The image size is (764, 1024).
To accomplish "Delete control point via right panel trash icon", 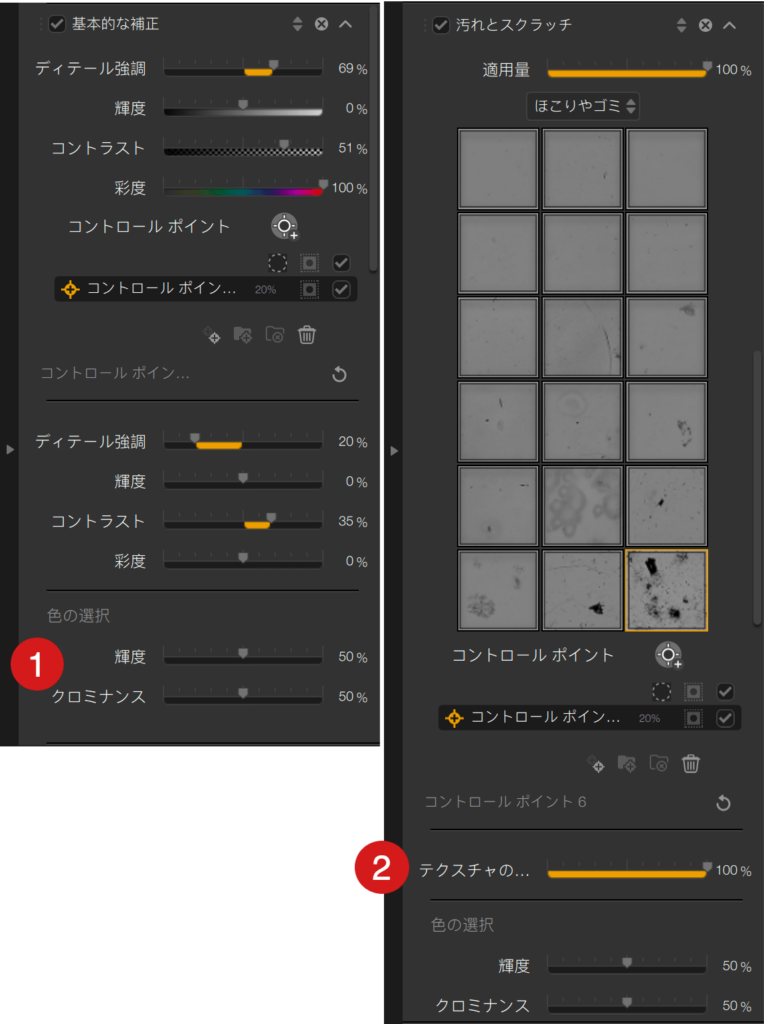I will pos(691,763).
